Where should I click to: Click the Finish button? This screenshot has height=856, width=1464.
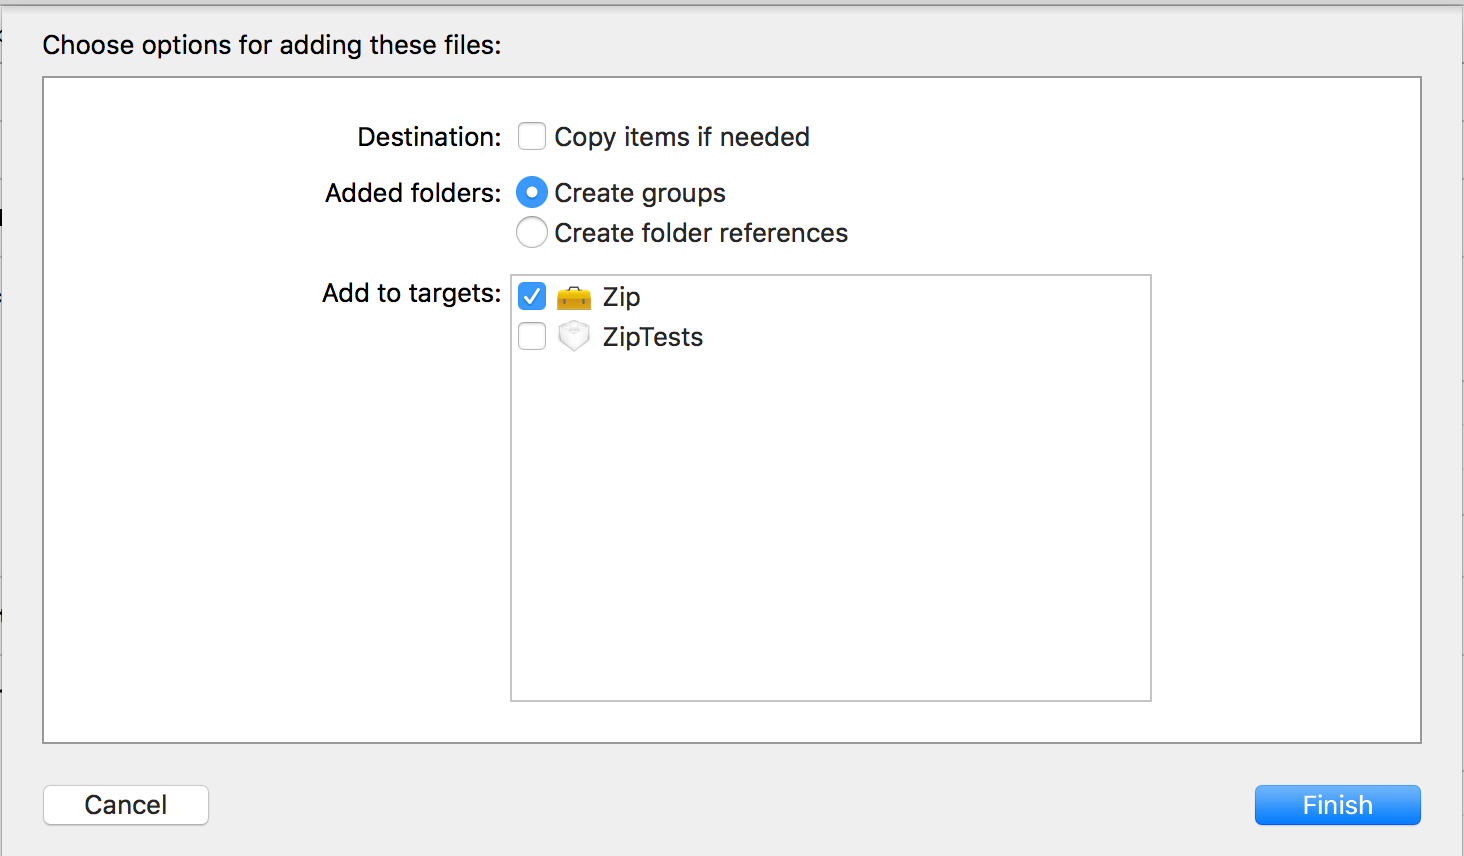[1337, 805]
